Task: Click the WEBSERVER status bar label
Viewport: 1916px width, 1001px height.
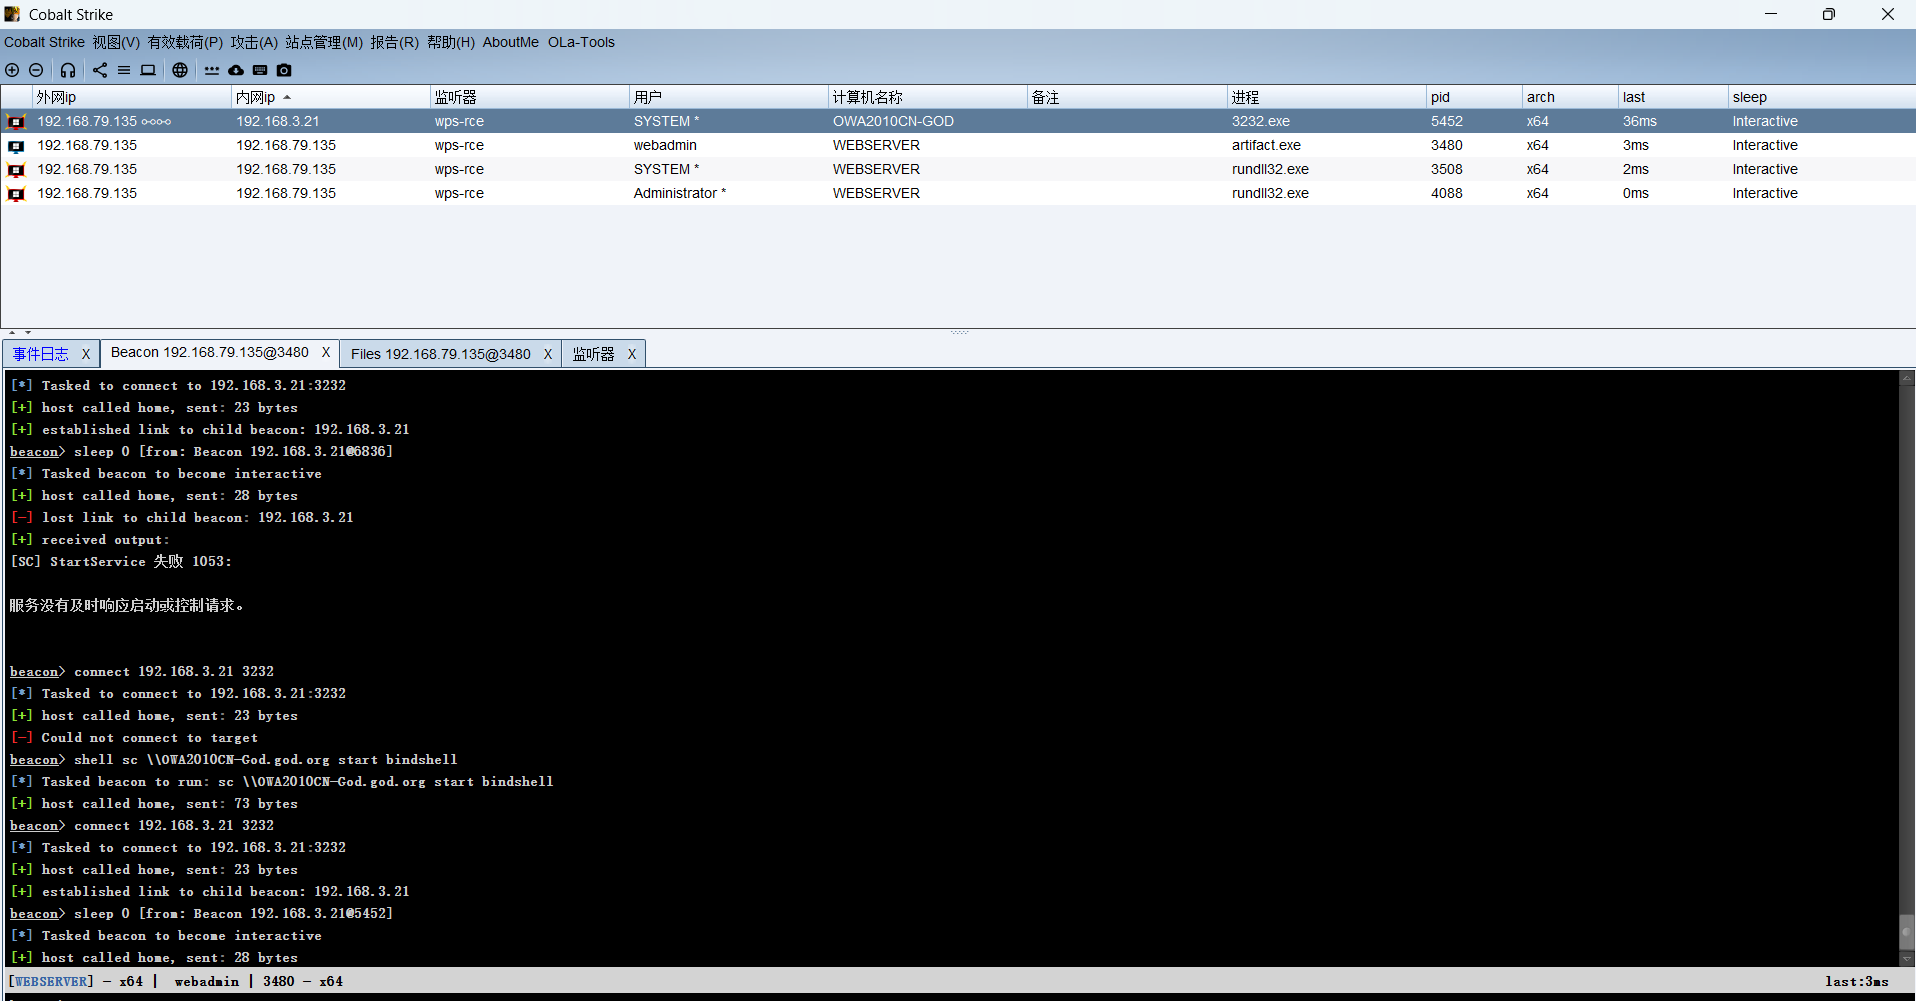Action: [x=51, y=981]
